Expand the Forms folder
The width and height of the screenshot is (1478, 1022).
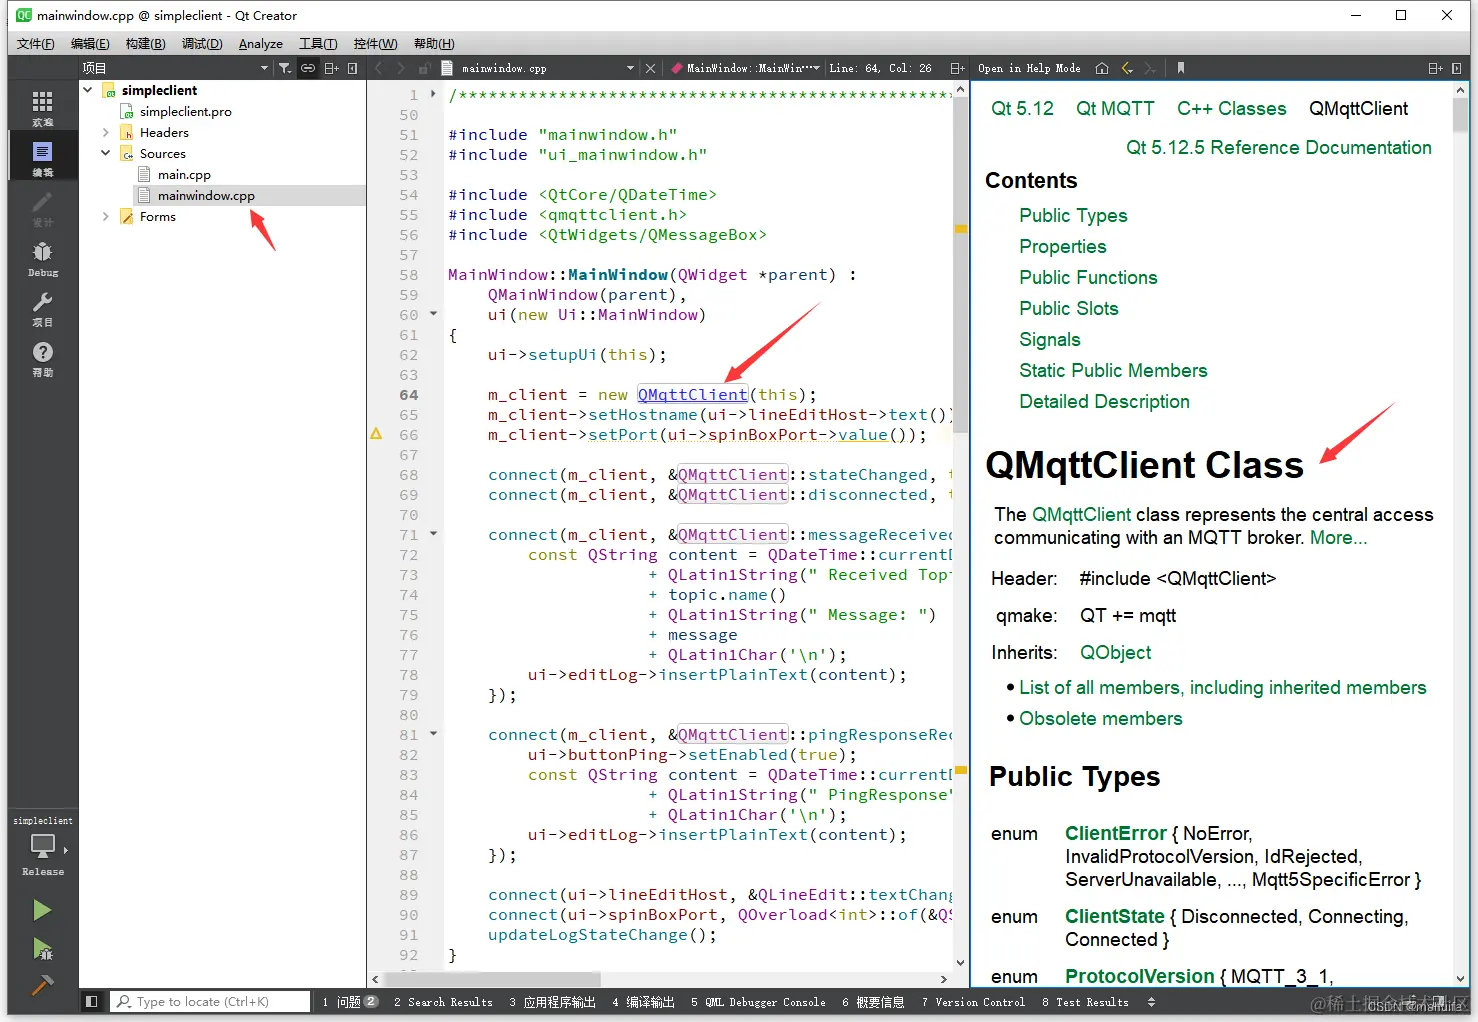(x=106, y=216)
